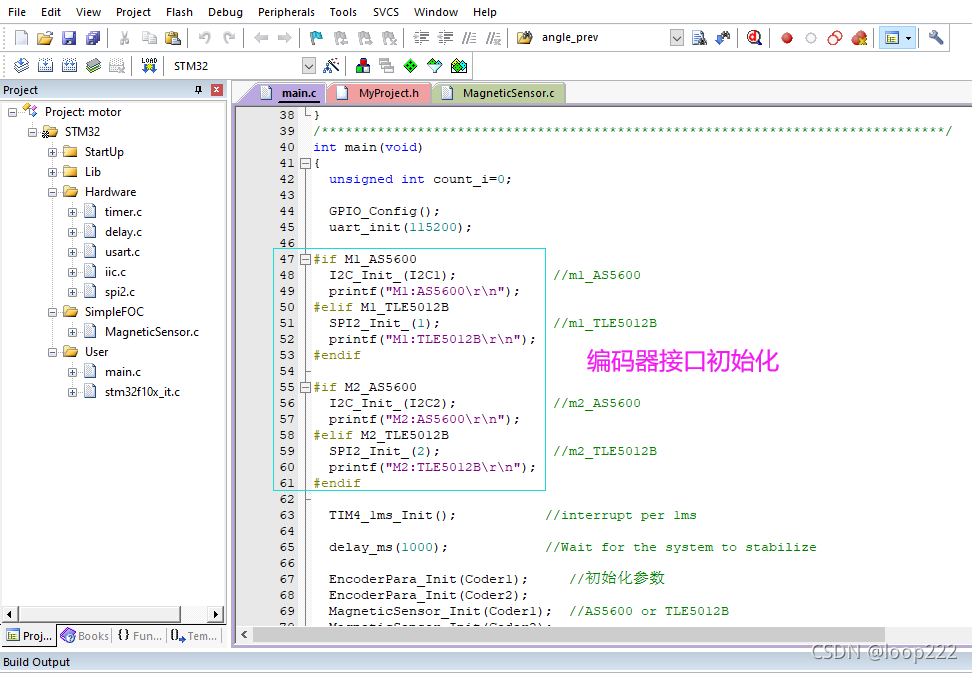Open Options for Target icon
The image size is (972, 673).
tap(332, 66)
